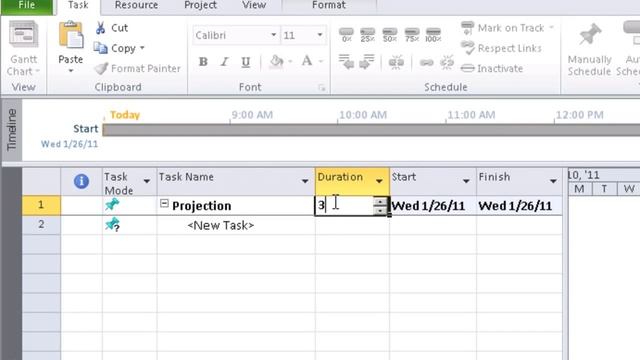Choose the background fill color bucket
Screen dimensions: 640x360
click(276, 62)
